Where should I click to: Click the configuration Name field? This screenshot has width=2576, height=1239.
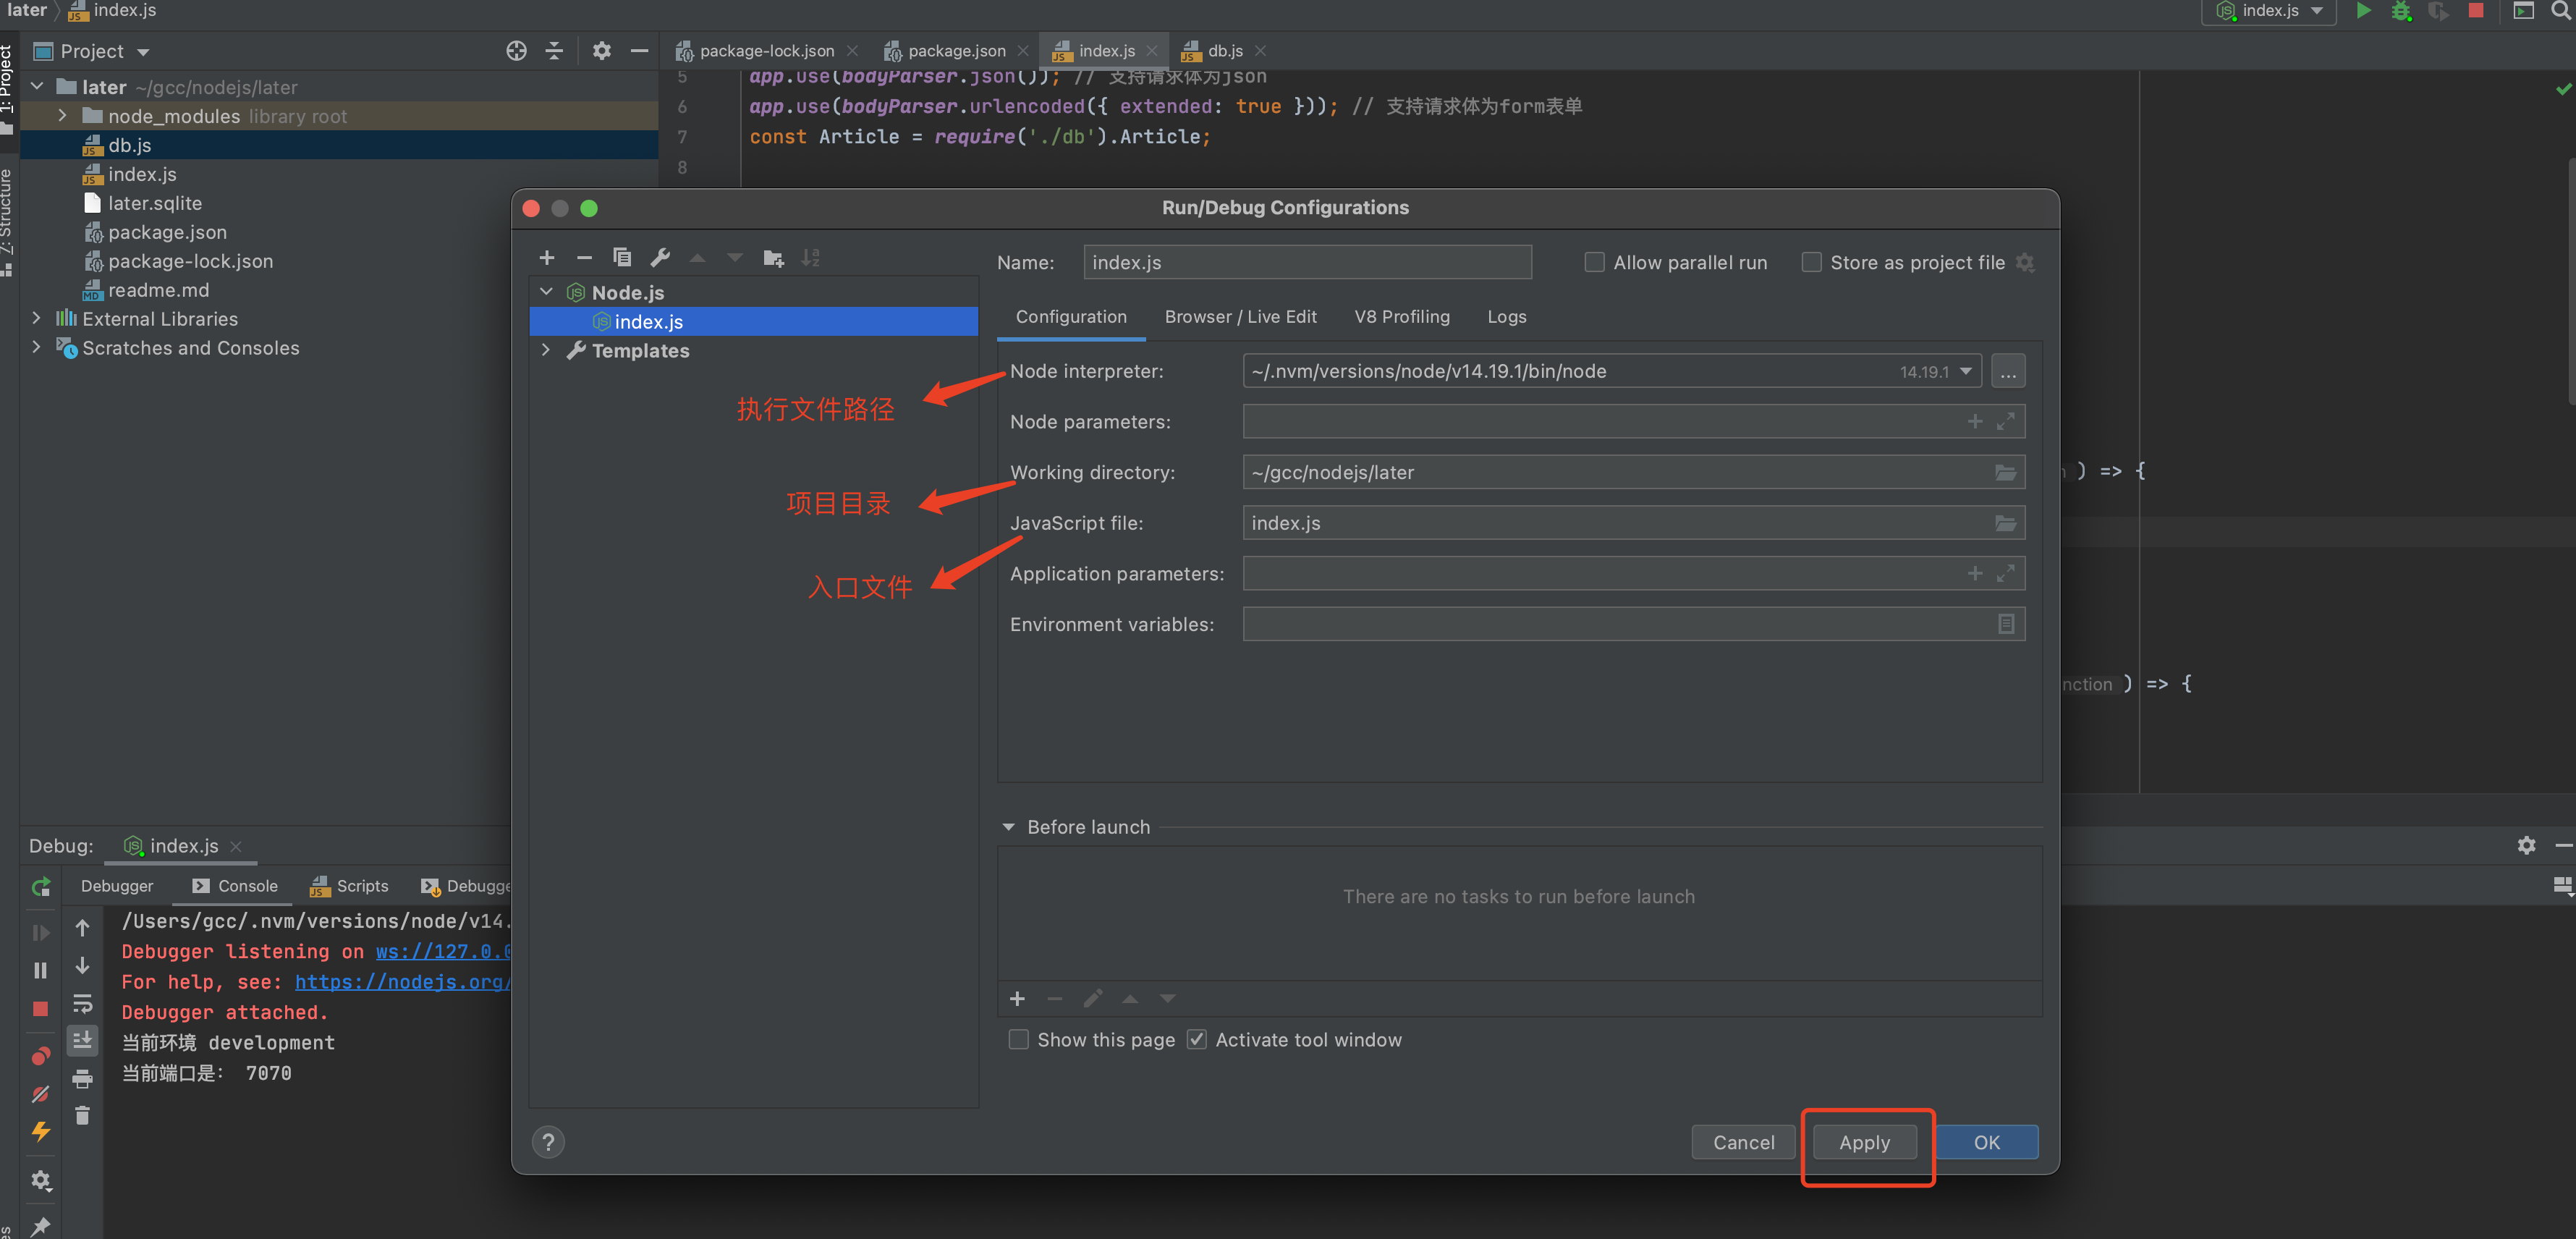1307,262
